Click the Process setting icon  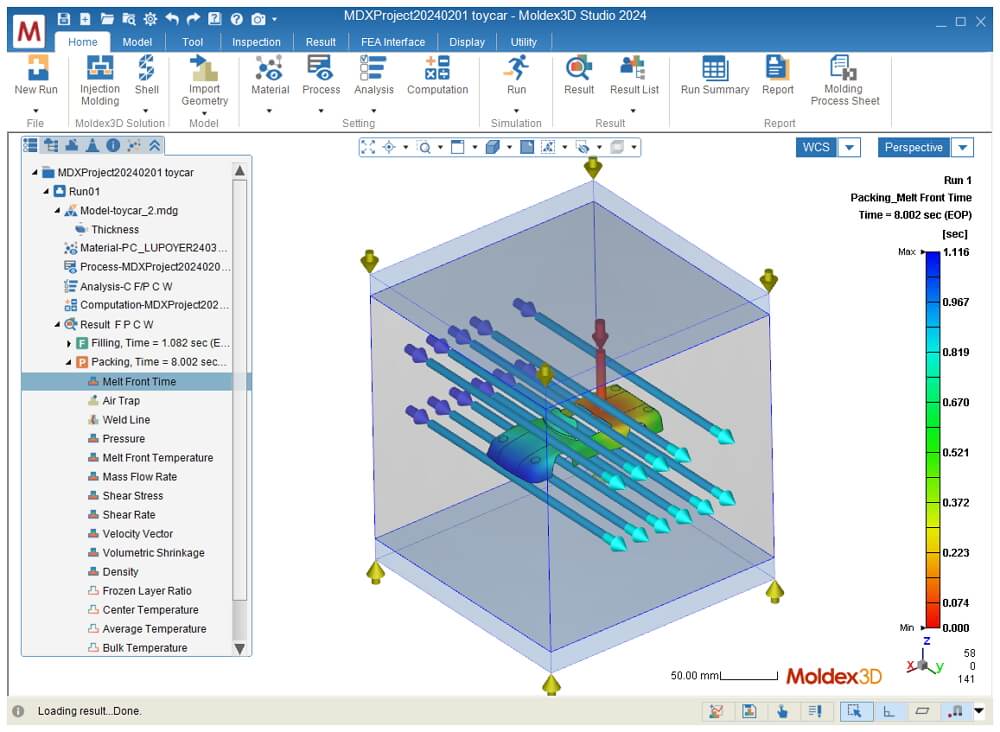click(x=321, y=69)
